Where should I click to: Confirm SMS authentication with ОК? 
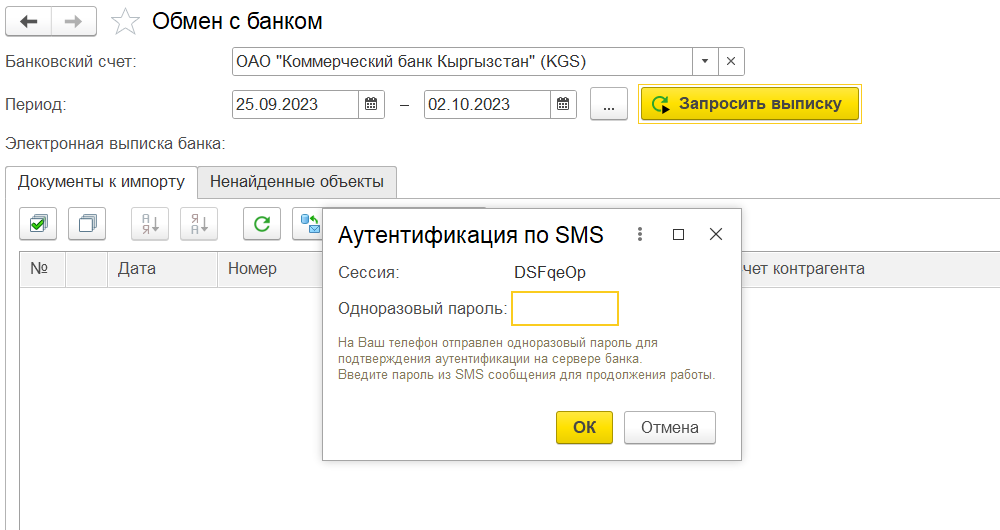[584, 427]
